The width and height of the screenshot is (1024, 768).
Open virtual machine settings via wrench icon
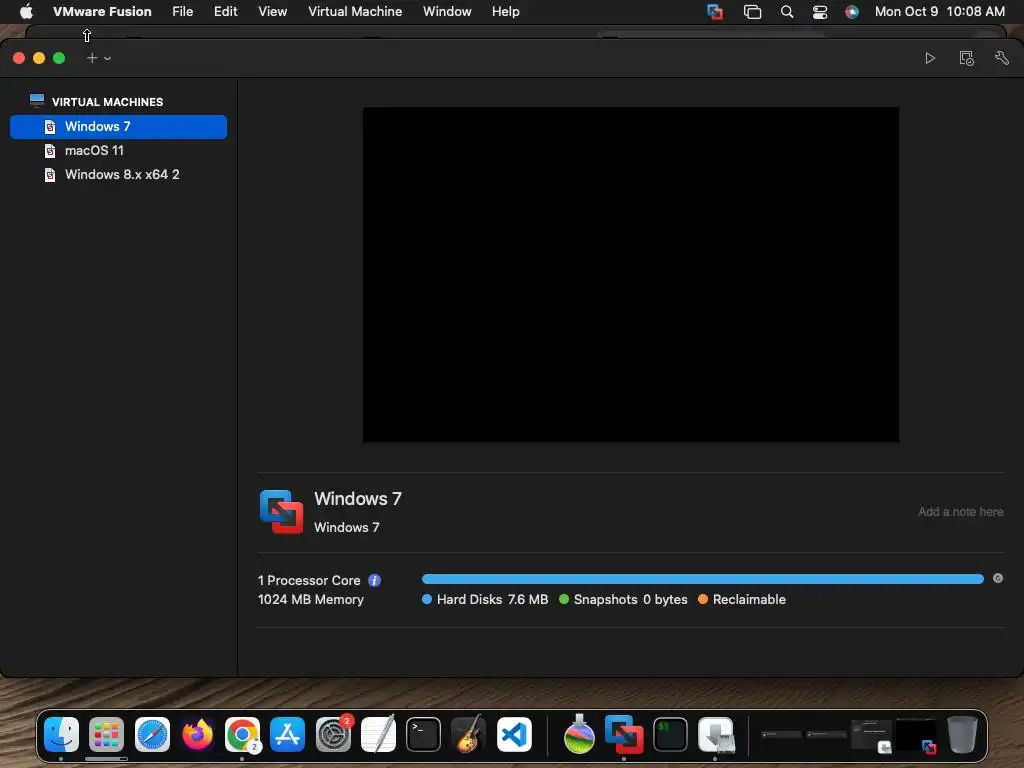(1002, 58)
